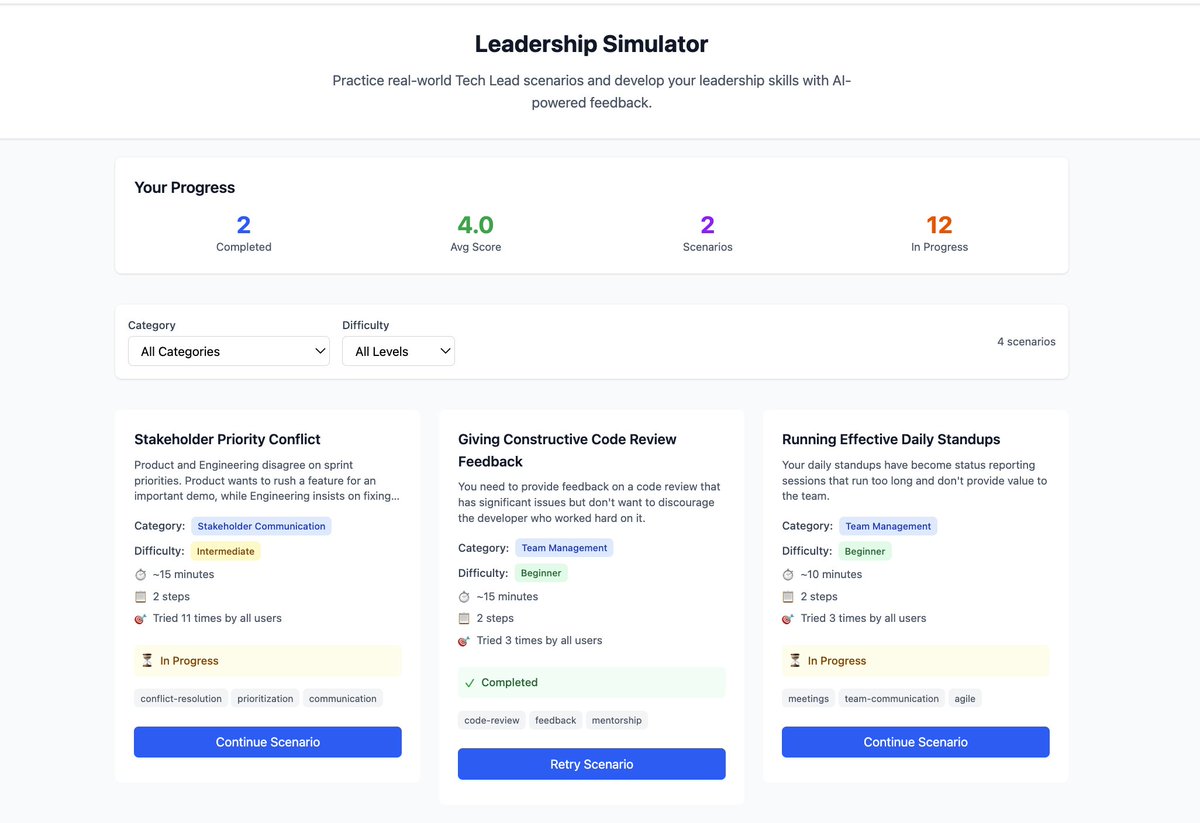Click the Beginner badge in Daily Standups card
1200x823 pixels.
pos(865,551)
